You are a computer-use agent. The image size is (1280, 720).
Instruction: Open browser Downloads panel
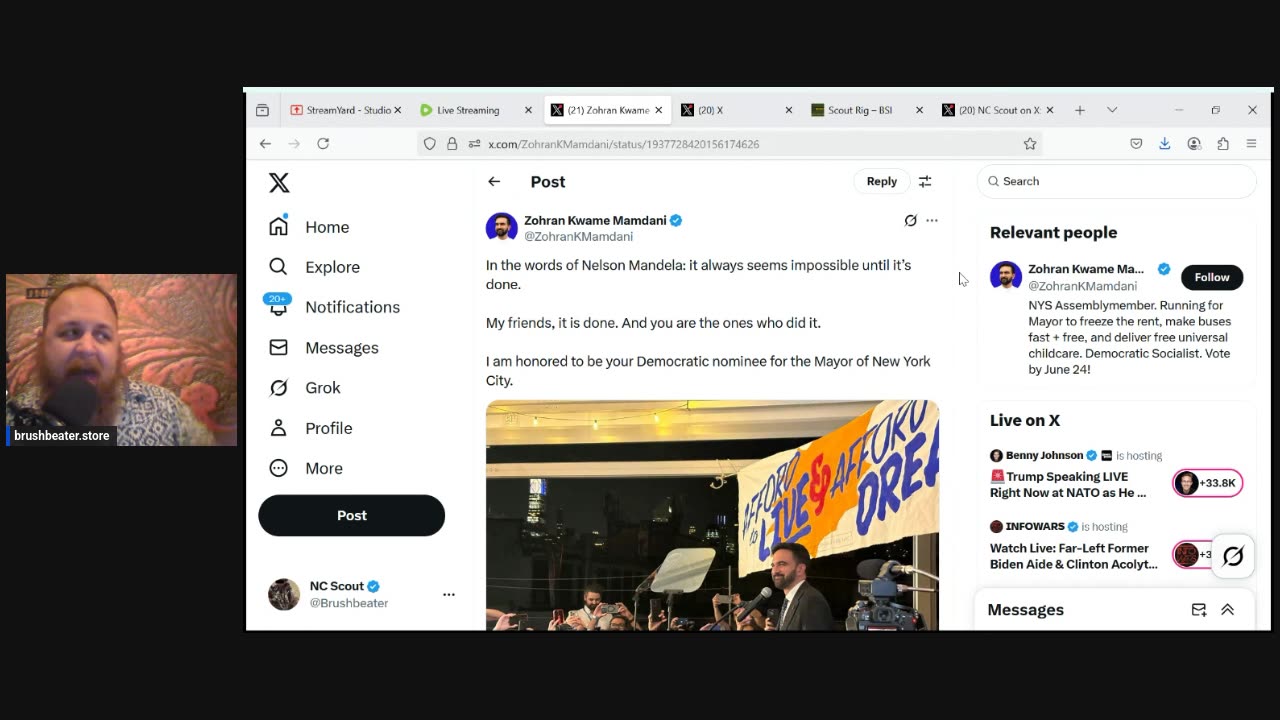(x=1165, y=144)
